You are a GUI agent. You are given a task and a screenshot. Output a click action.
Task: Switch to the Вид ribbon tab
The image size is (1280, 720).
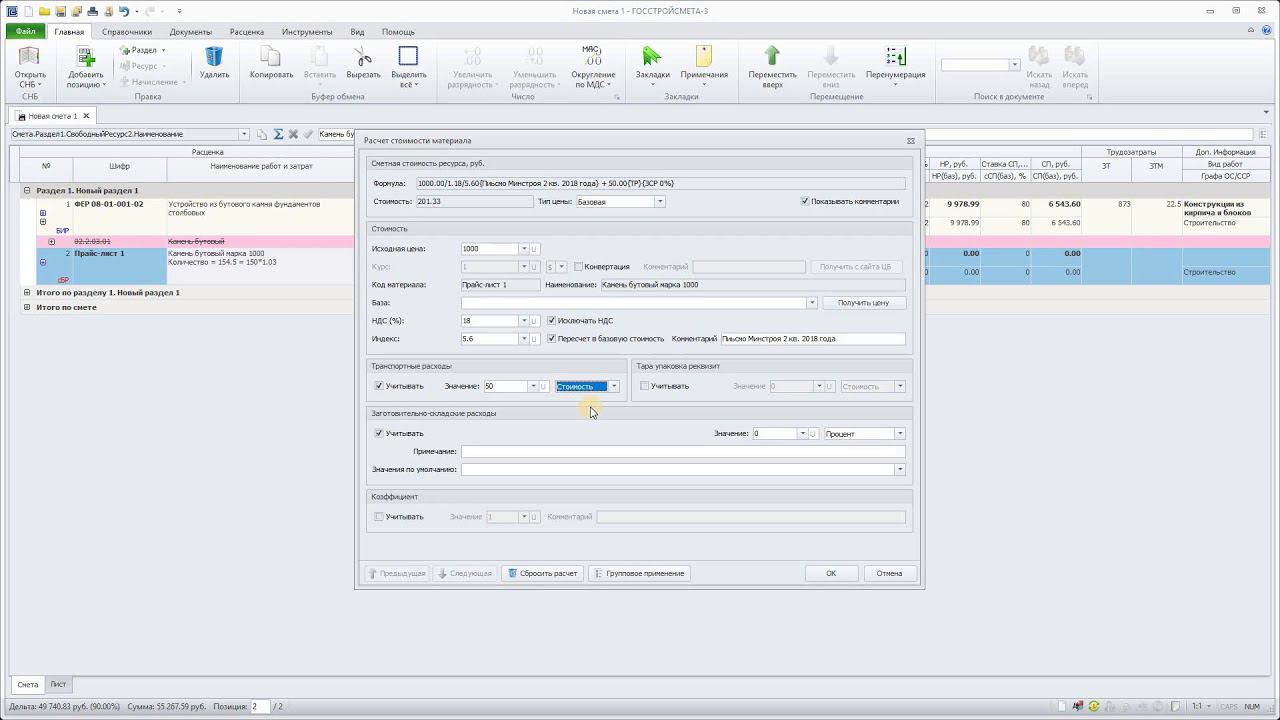(357, 32)
